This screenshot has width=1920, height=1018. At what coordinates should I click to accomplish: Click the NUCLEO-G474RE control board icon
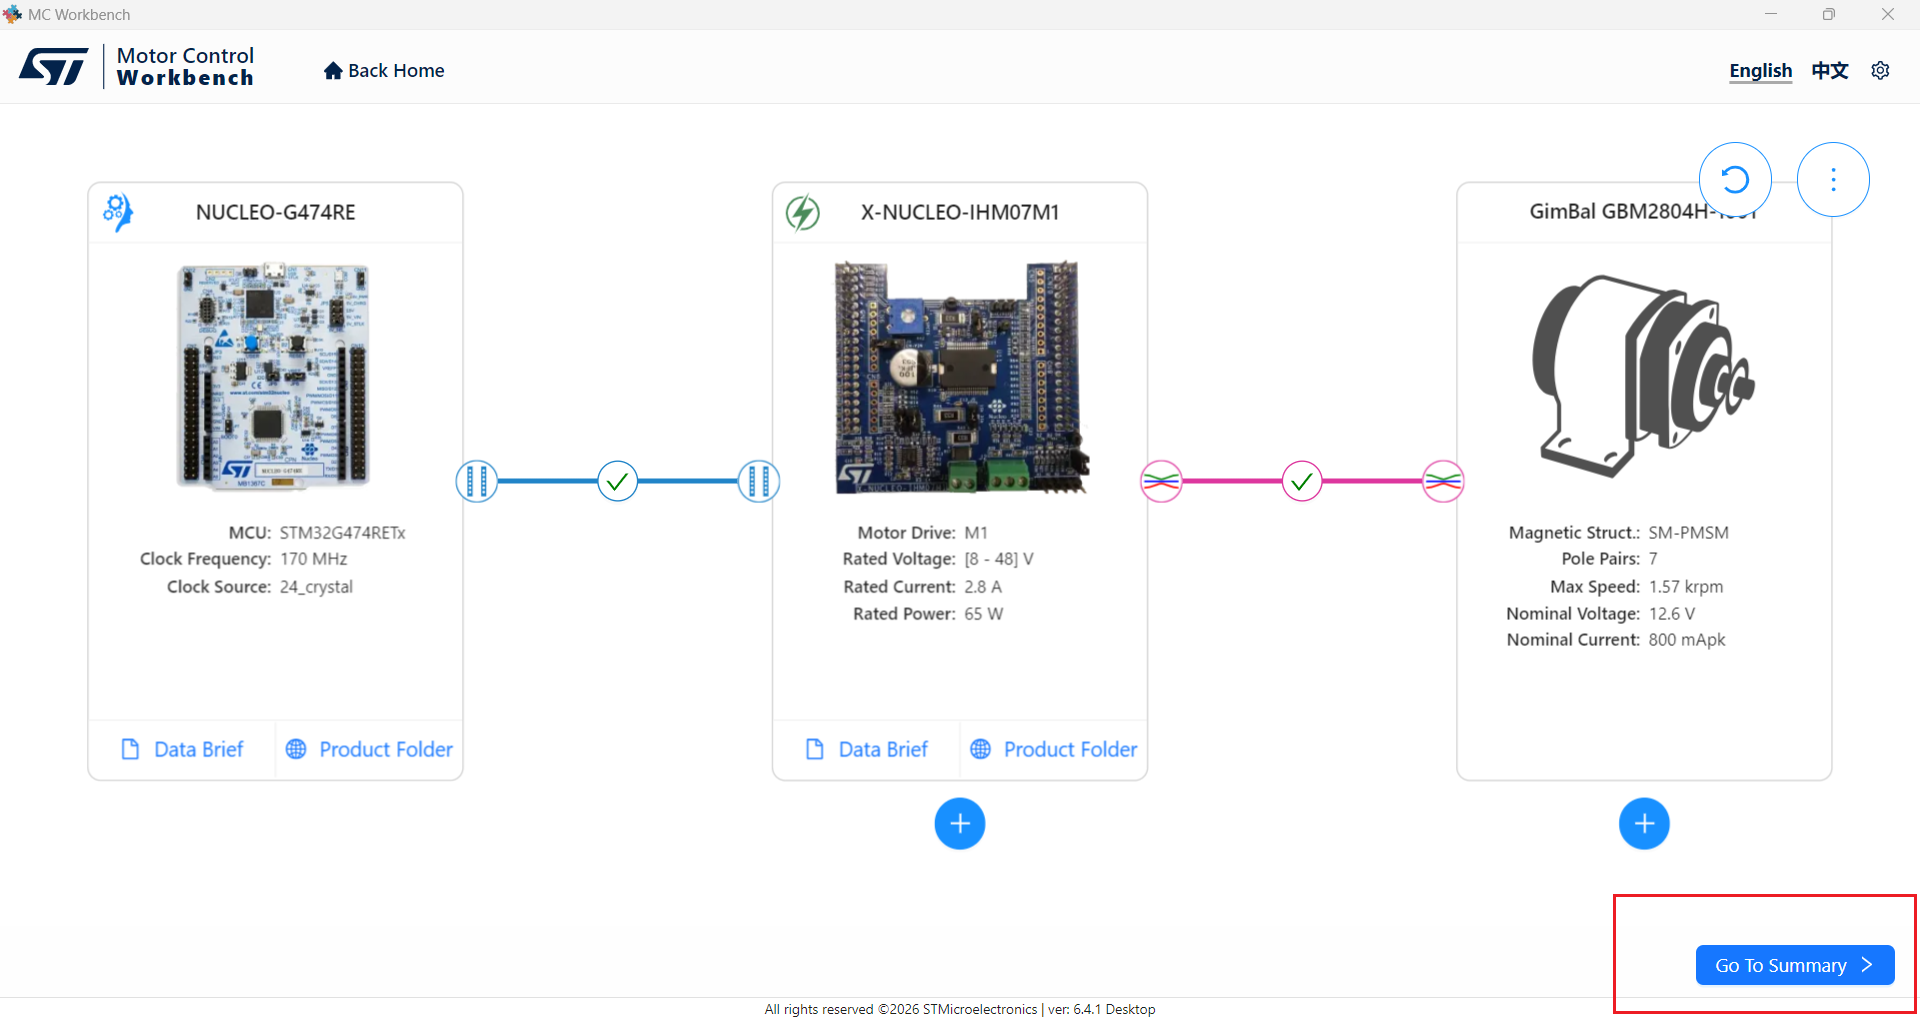118,212
